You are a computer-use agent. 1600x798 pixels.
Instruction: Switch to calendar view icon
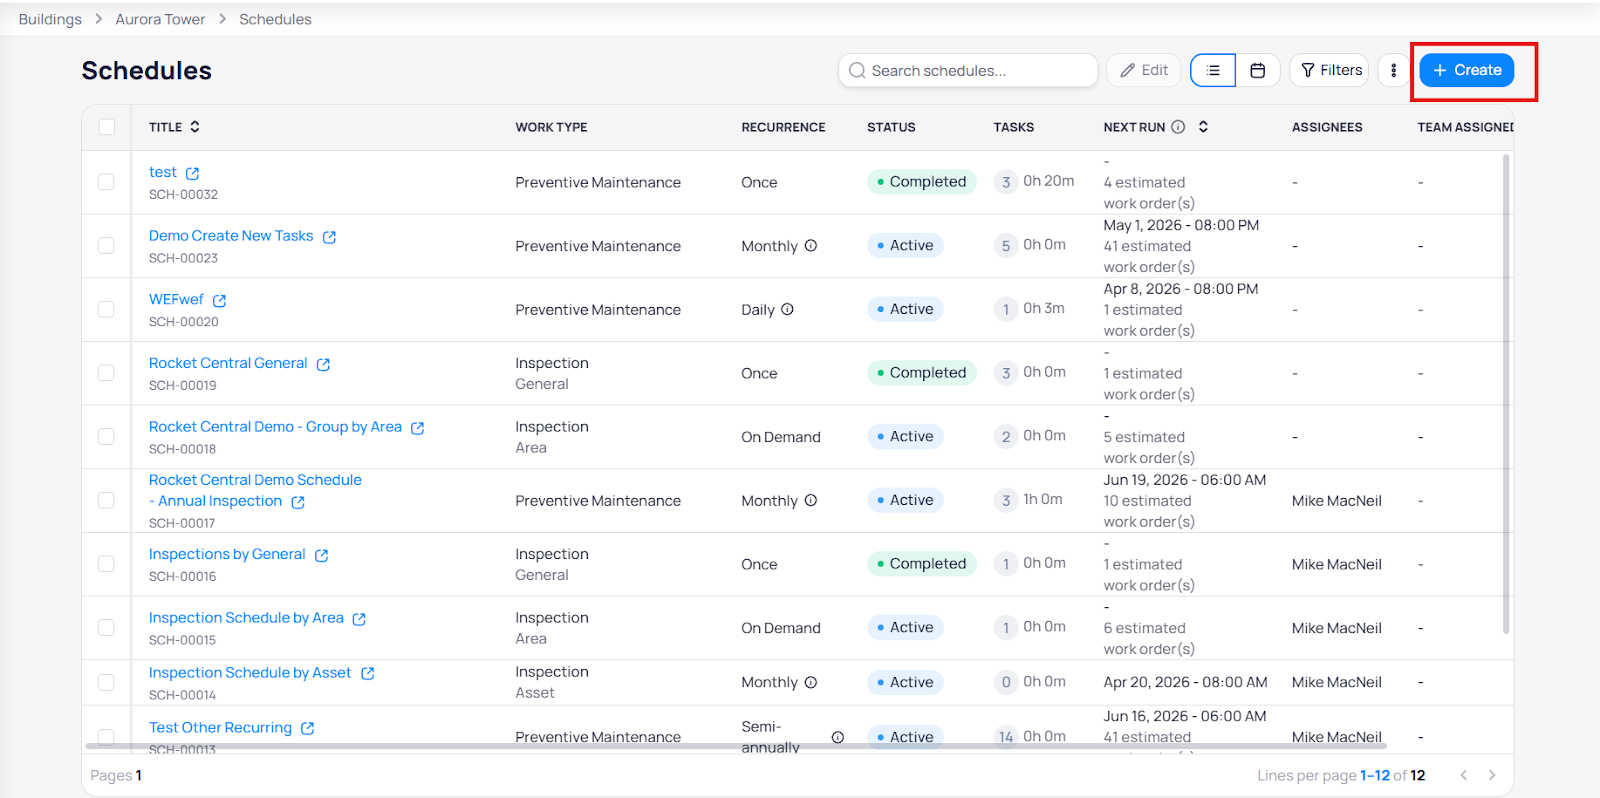(x=1258, y=70)
